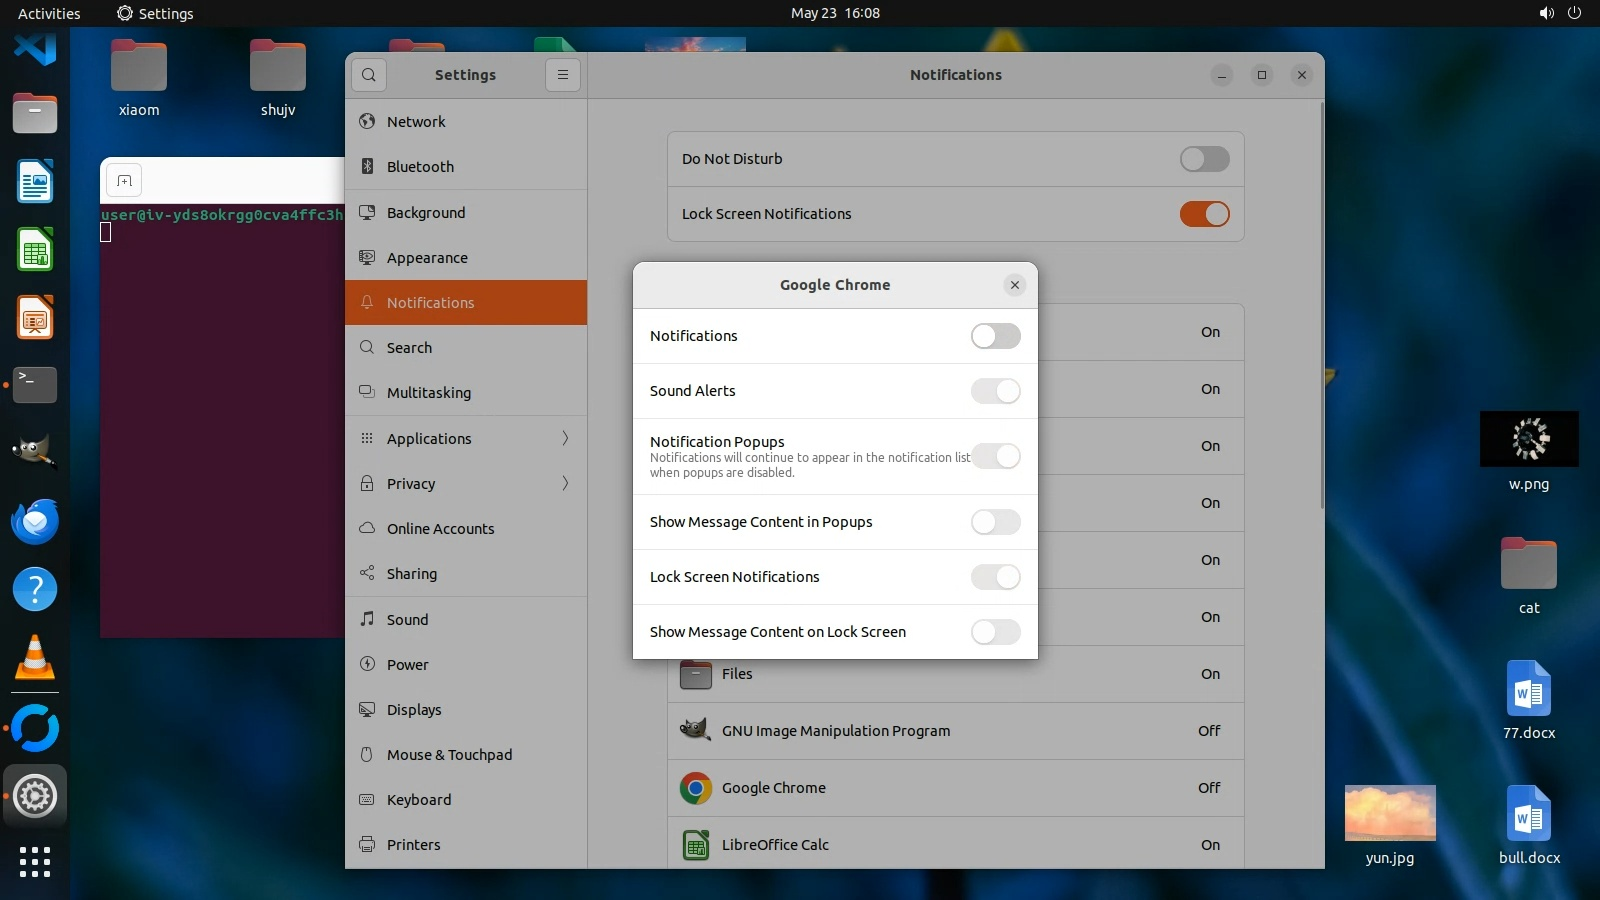Open the yun.jpg desktop thumbnail
The image size is (1600, 900).
click(1390, 813)
